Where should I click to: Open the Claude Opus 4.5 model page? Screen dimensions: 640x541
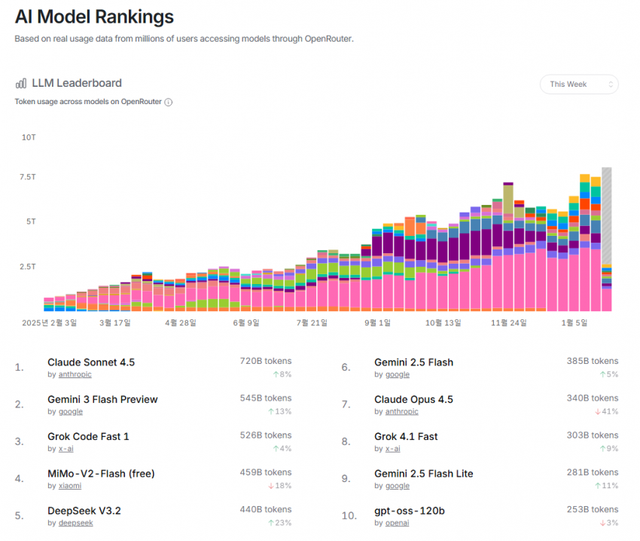point(413,399)
